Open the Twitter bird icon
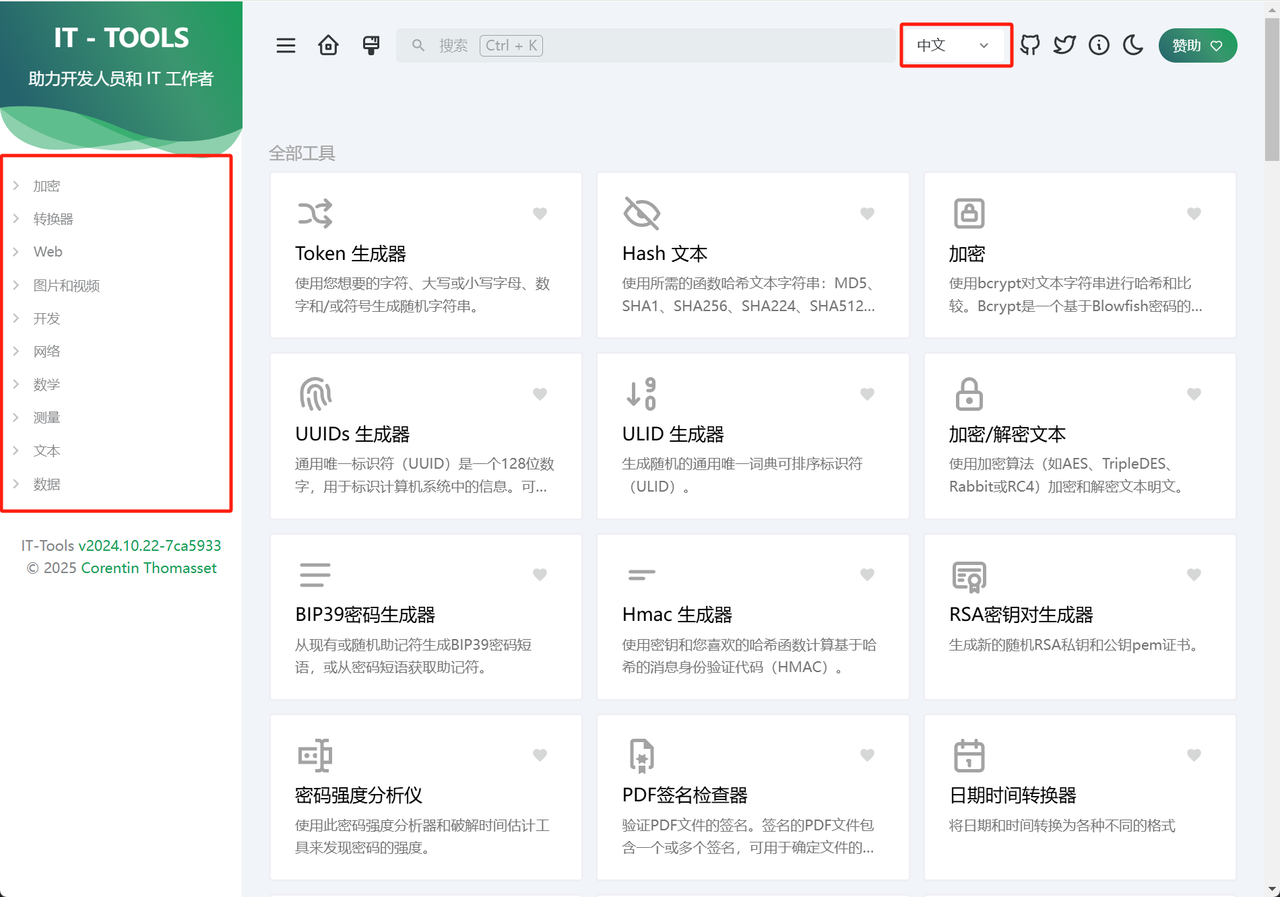The width and height of the screenshot is (1280, 897). (1064, 45)
